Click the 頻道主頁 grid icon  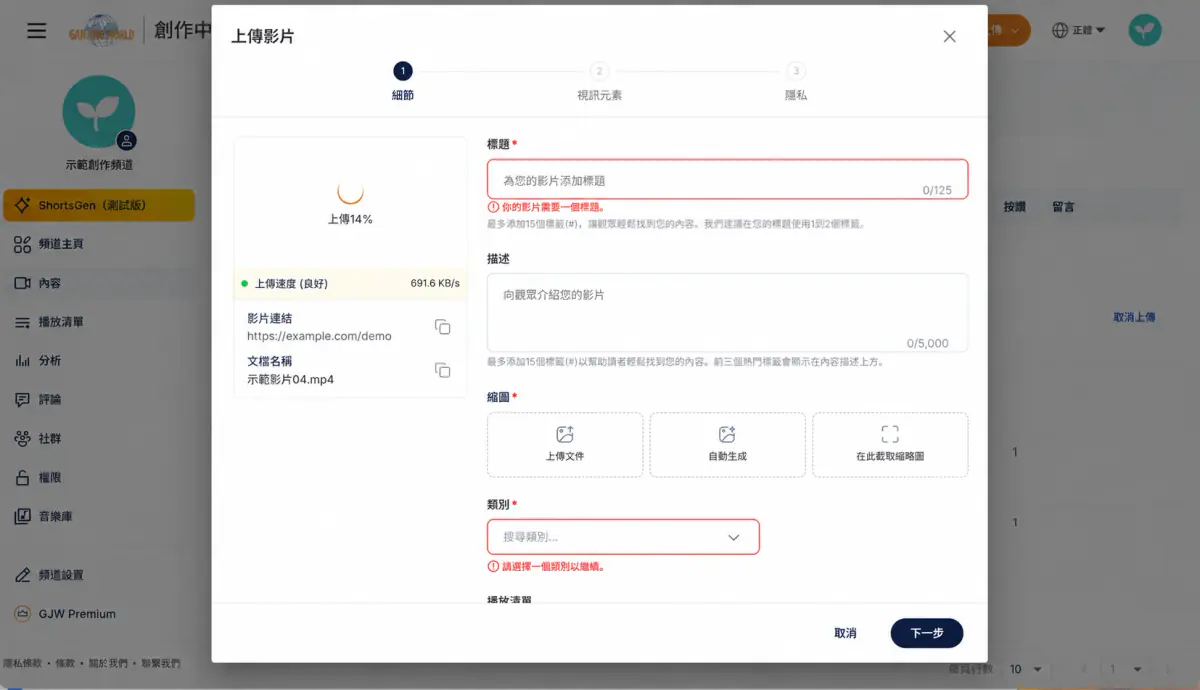click(x=22, y=244)
